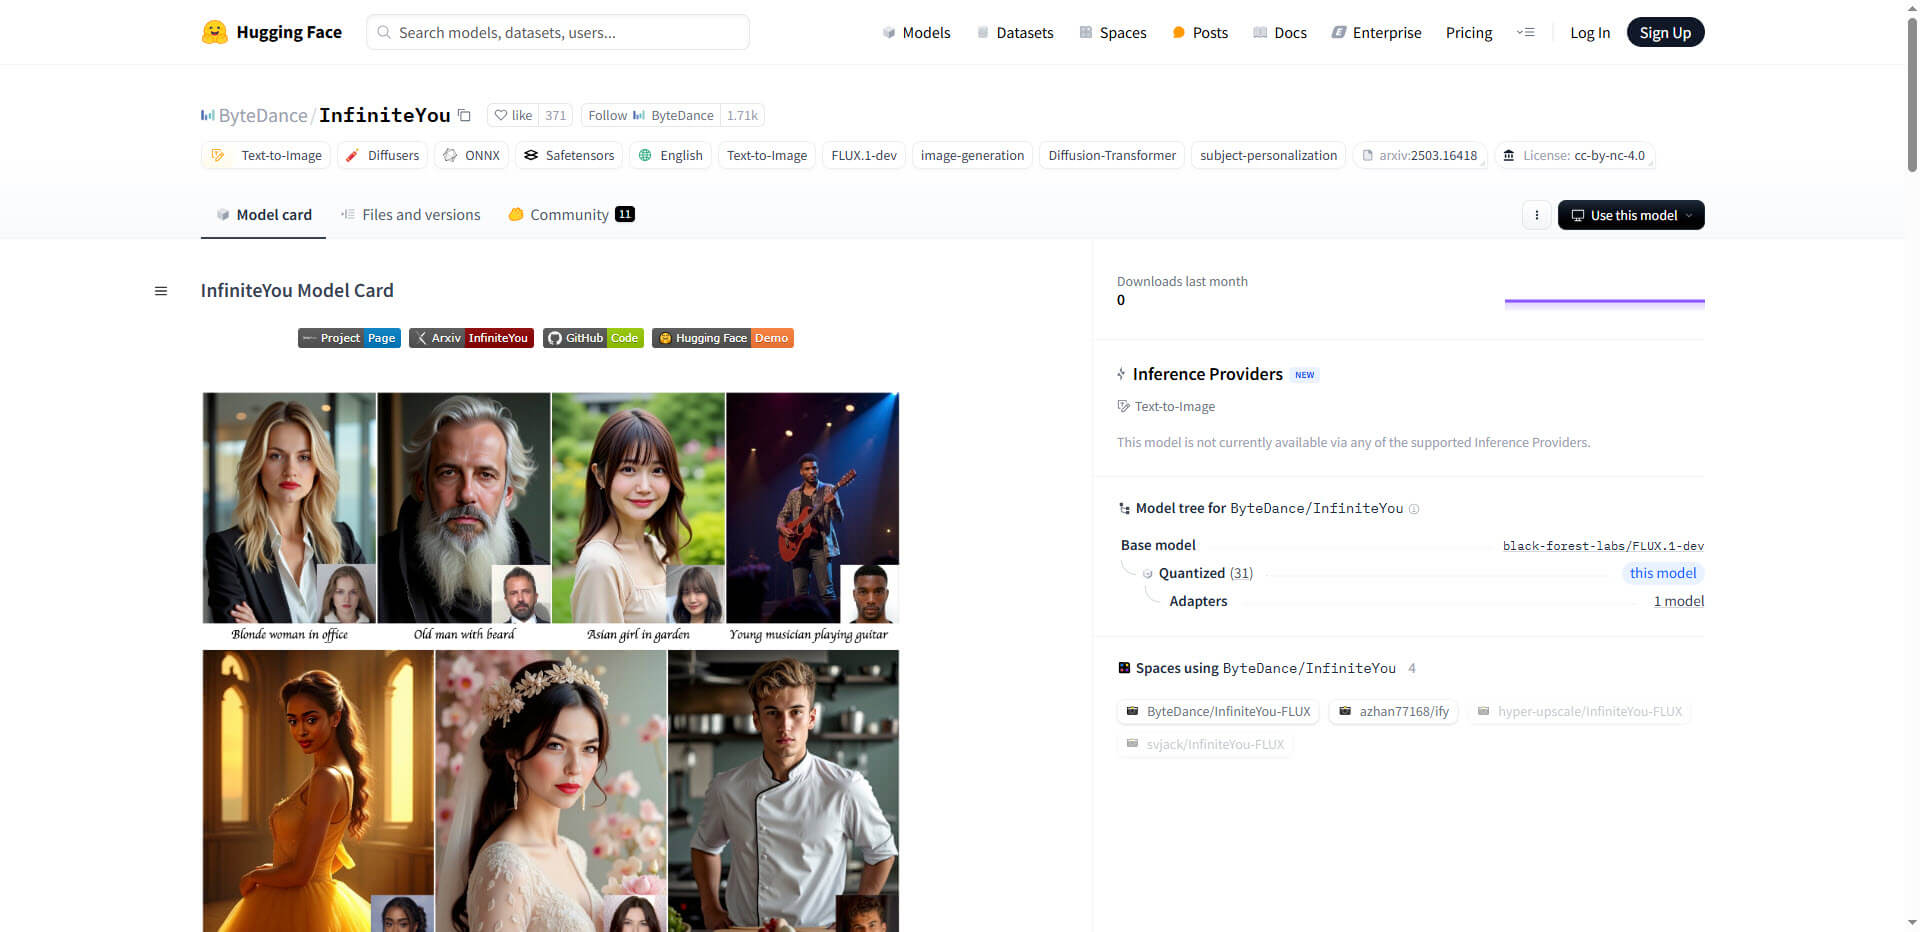This screenshot has height=932, width=1920.
Task: Expand the Use this model dropdown
Action: click(x=1631, y=215)
